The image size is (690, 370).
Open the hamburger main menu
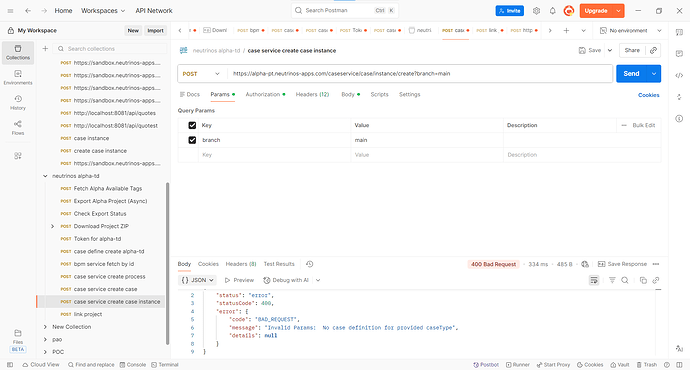[x=11, y=11]
